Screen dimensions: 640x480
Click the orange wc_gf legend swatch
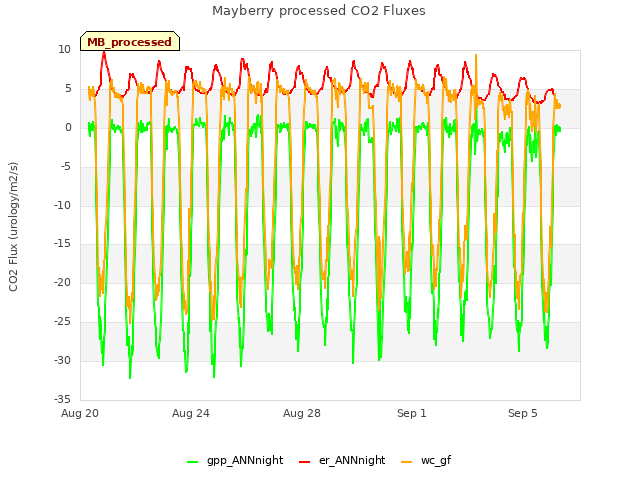coord(407,462)
